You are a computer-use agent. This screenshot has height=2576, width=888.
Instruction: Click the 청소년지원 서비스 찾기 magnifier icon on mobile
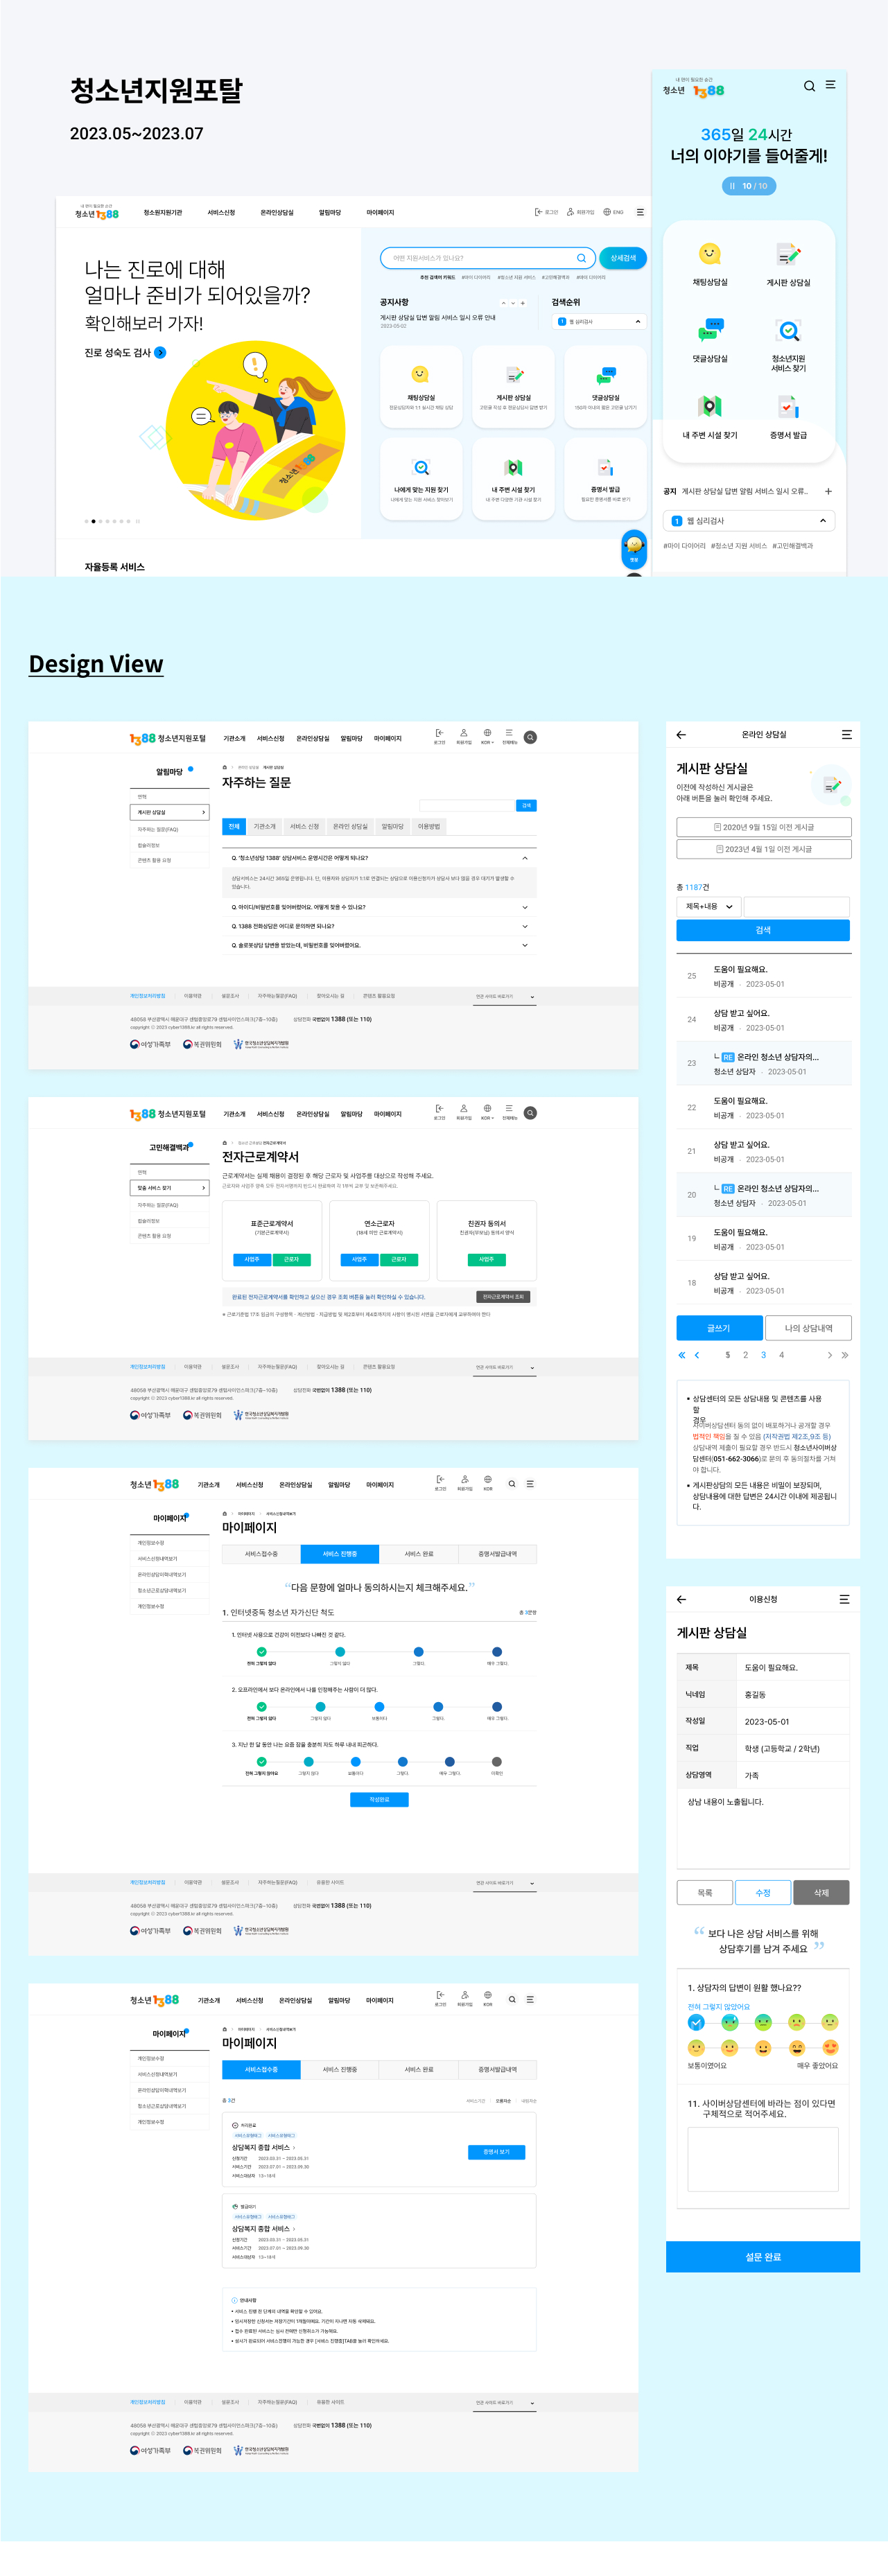pos(788,330)
